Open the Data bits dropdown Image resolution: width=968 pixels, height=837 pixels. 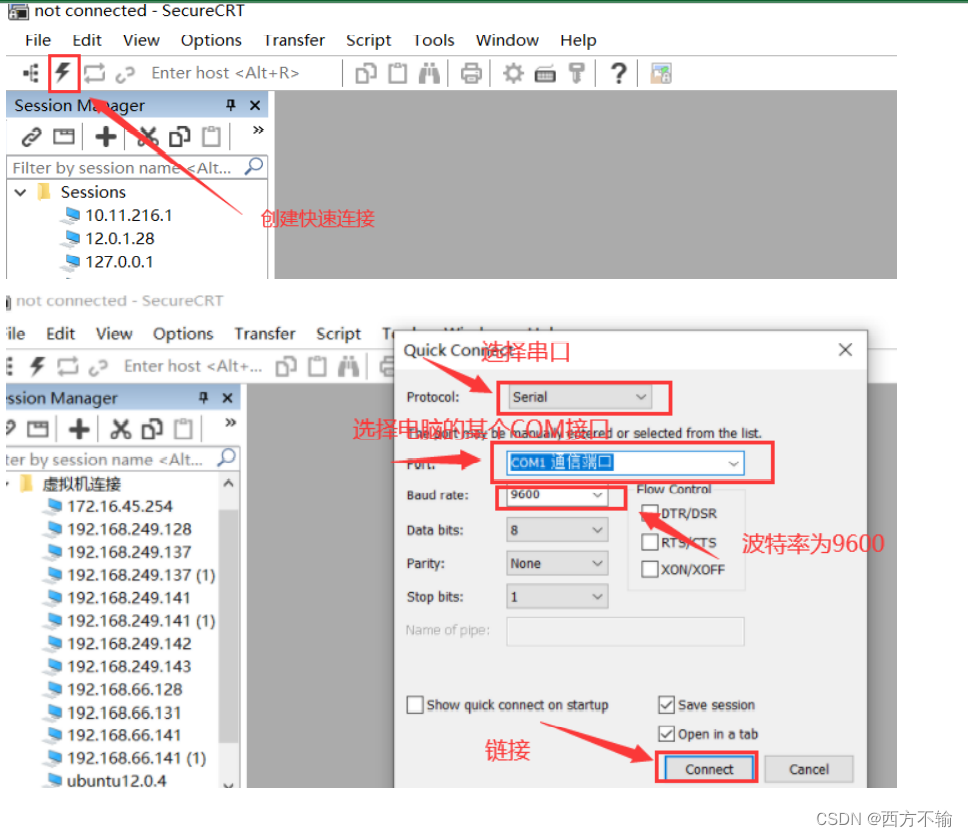[557, 530]
